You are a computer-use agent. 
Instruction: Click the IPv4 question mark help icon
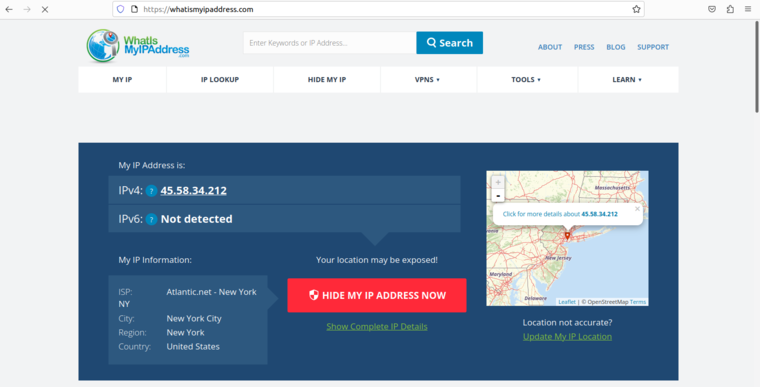[151, 191]
